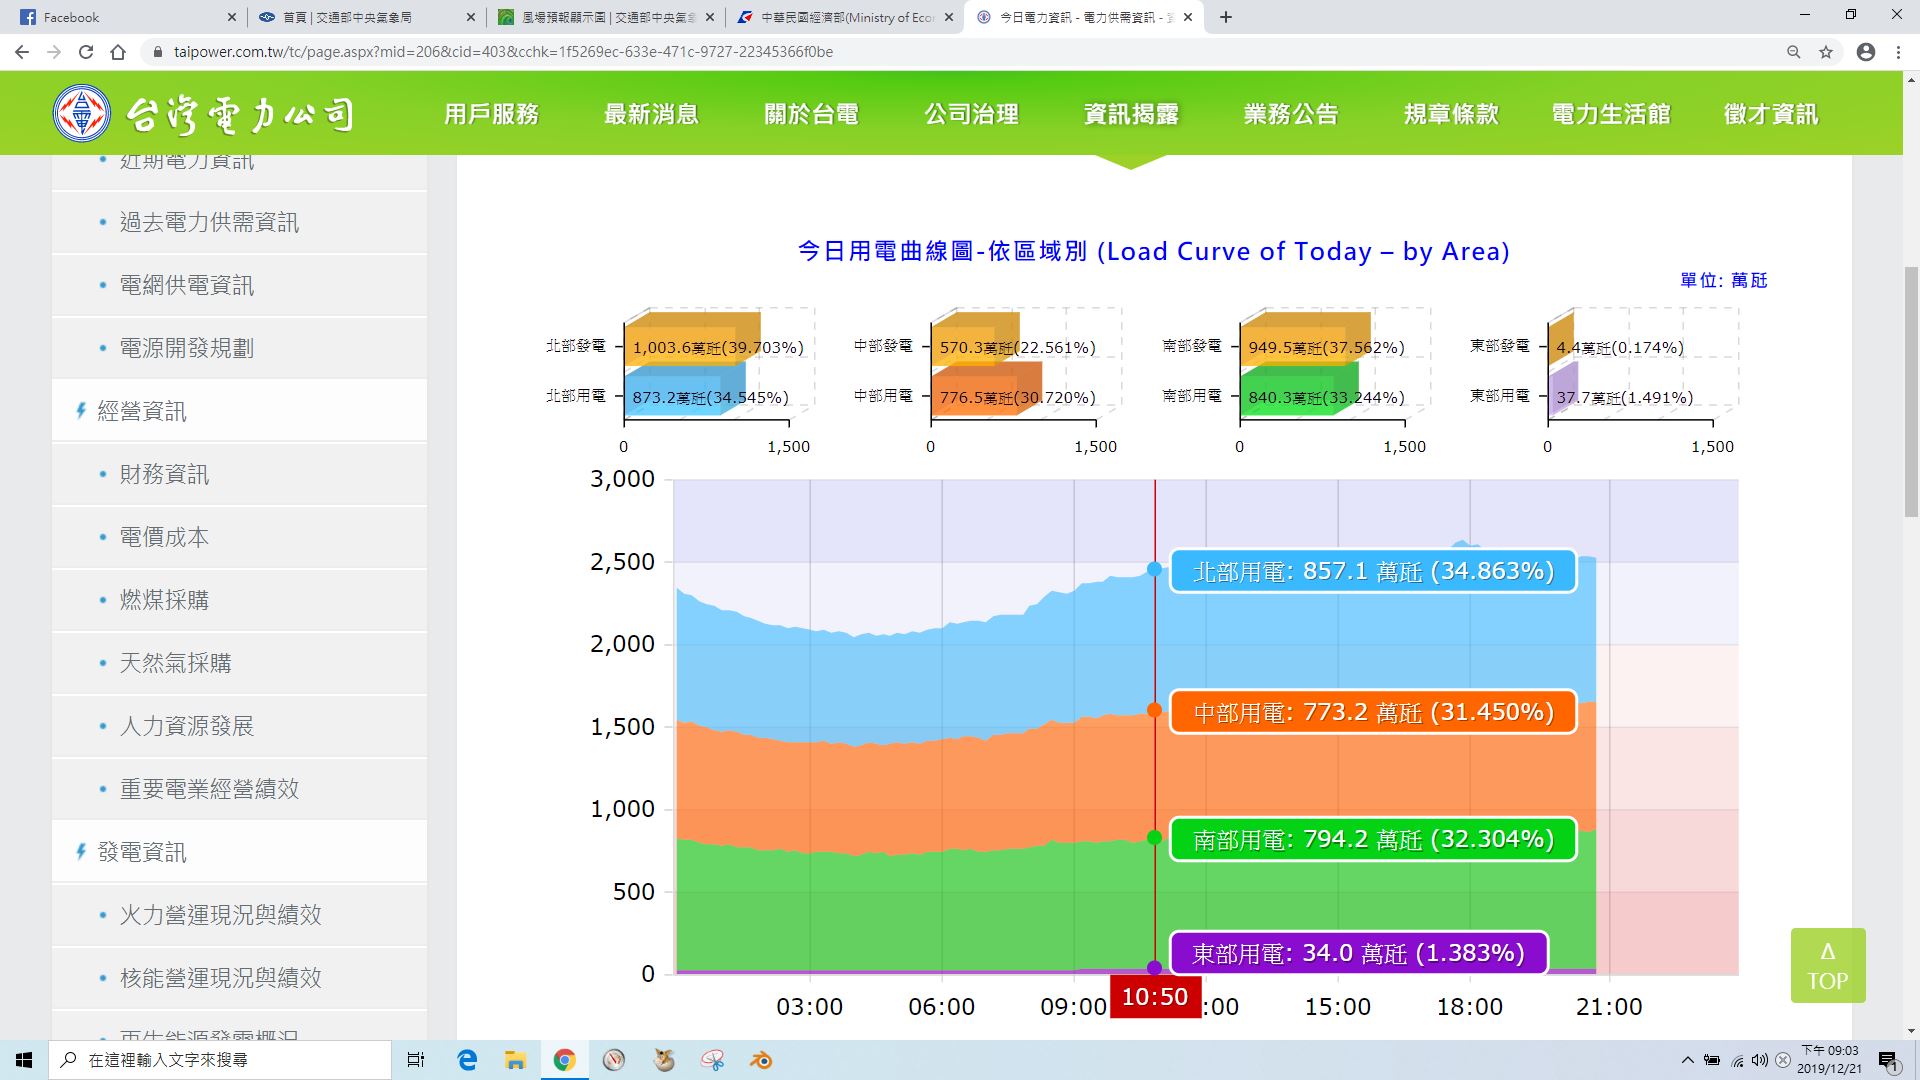
Task: Launch Edge from the taskbar
Action: click(x=467, y=1060)
